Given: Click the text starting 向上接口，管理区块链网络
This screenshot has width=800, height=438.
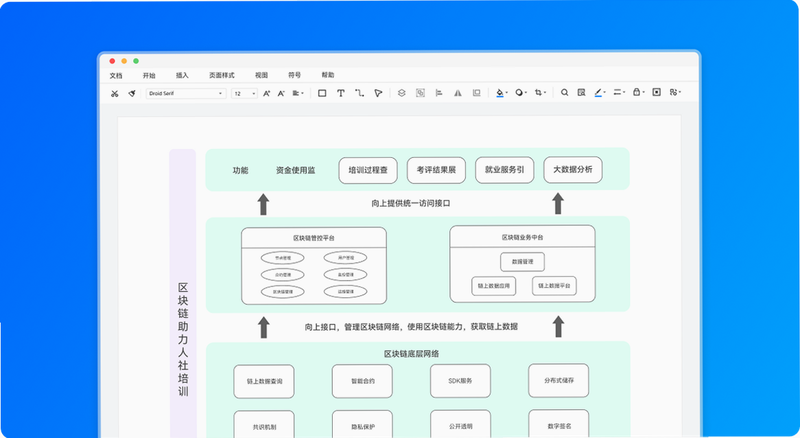Looking at the screenshot, I should pos(411,327).
